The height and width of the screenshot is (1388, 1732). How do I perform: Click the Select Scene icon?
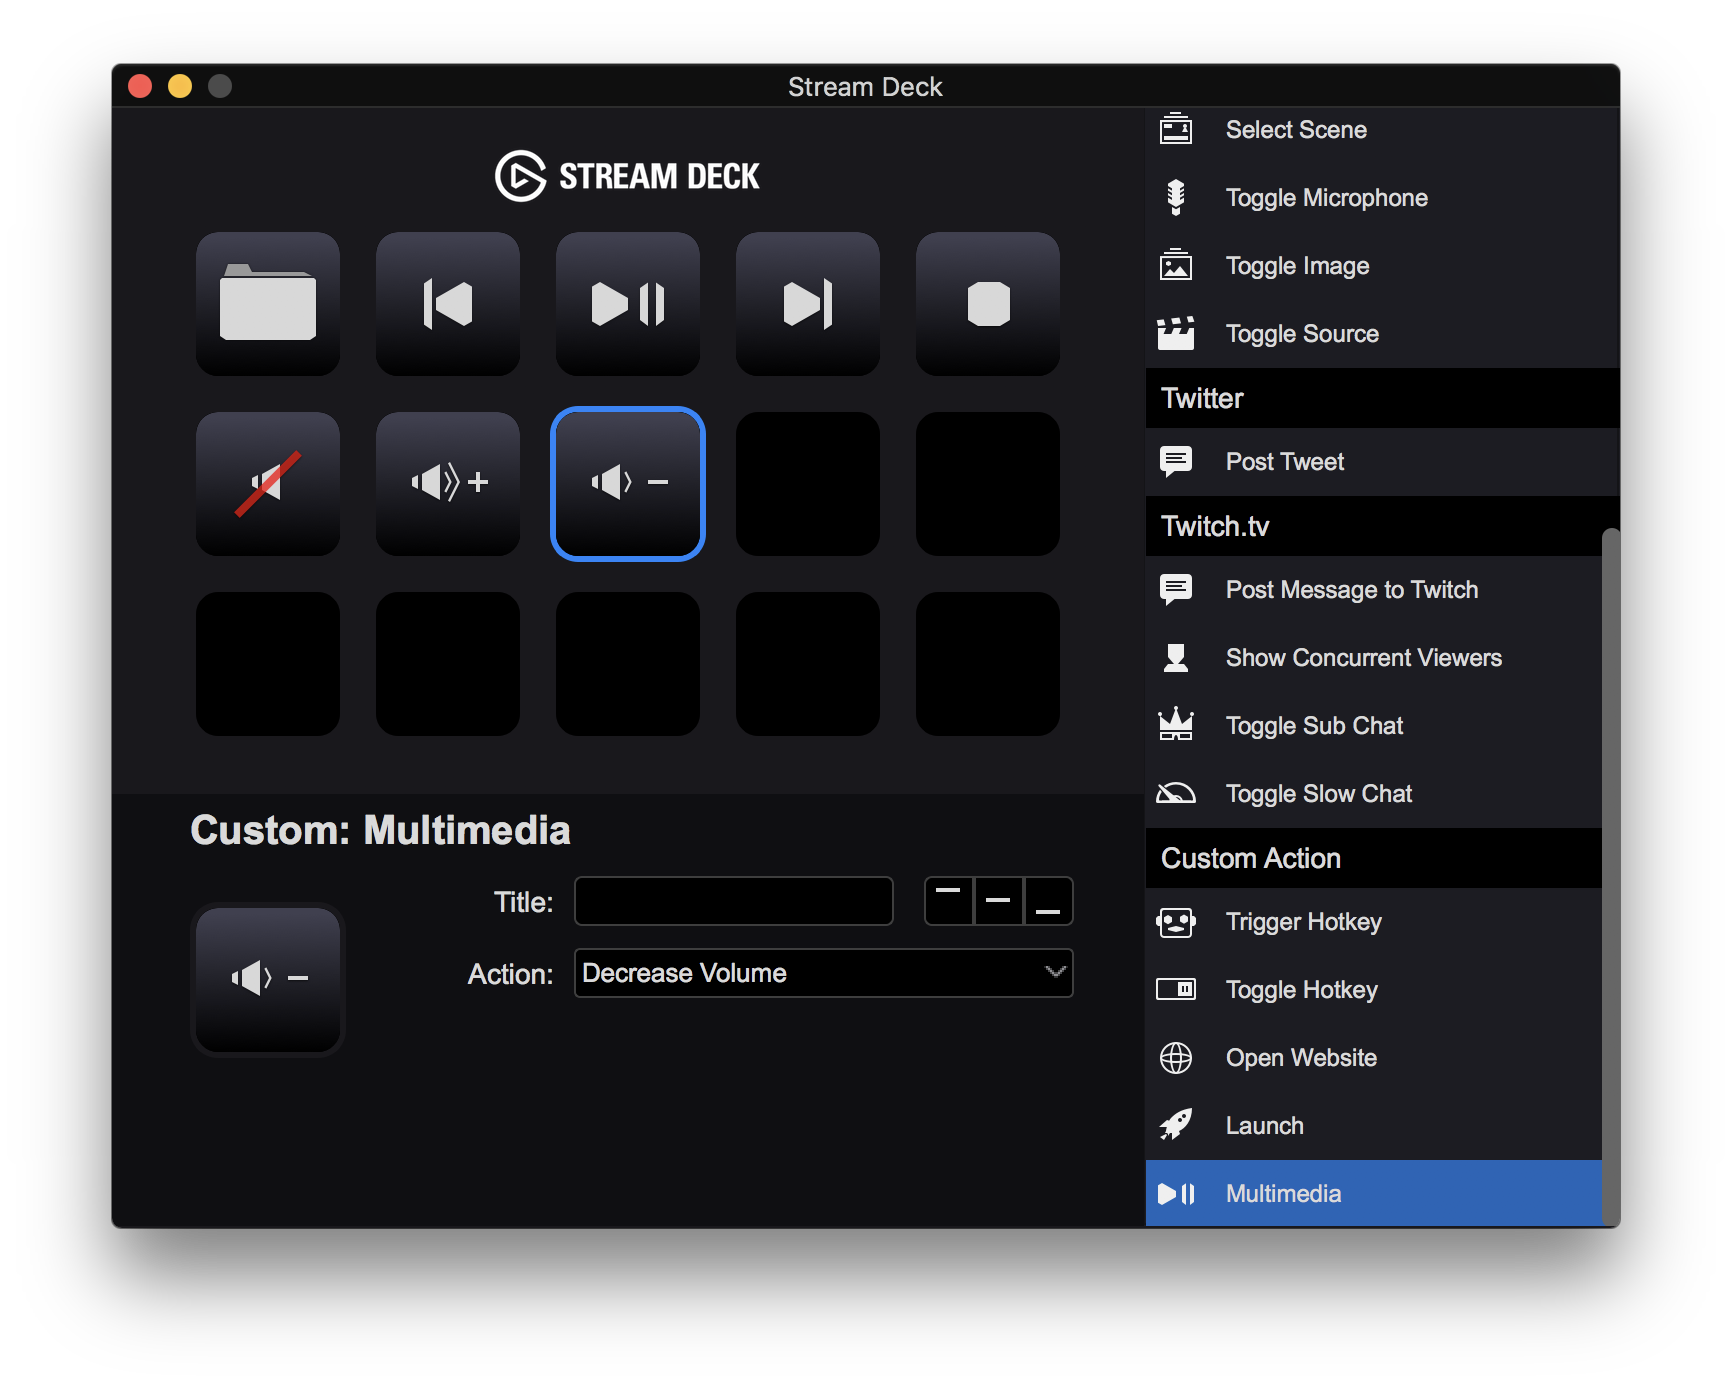pos(1176,130)
